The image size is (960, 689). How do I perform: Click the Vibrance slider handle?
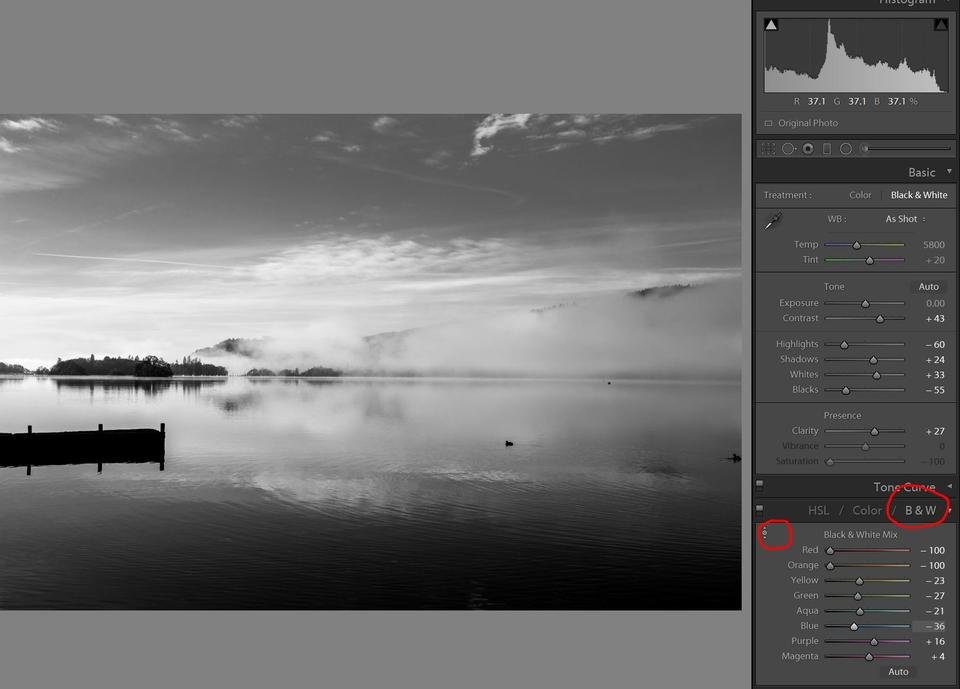pyautogui.click(x=865, y=446)
